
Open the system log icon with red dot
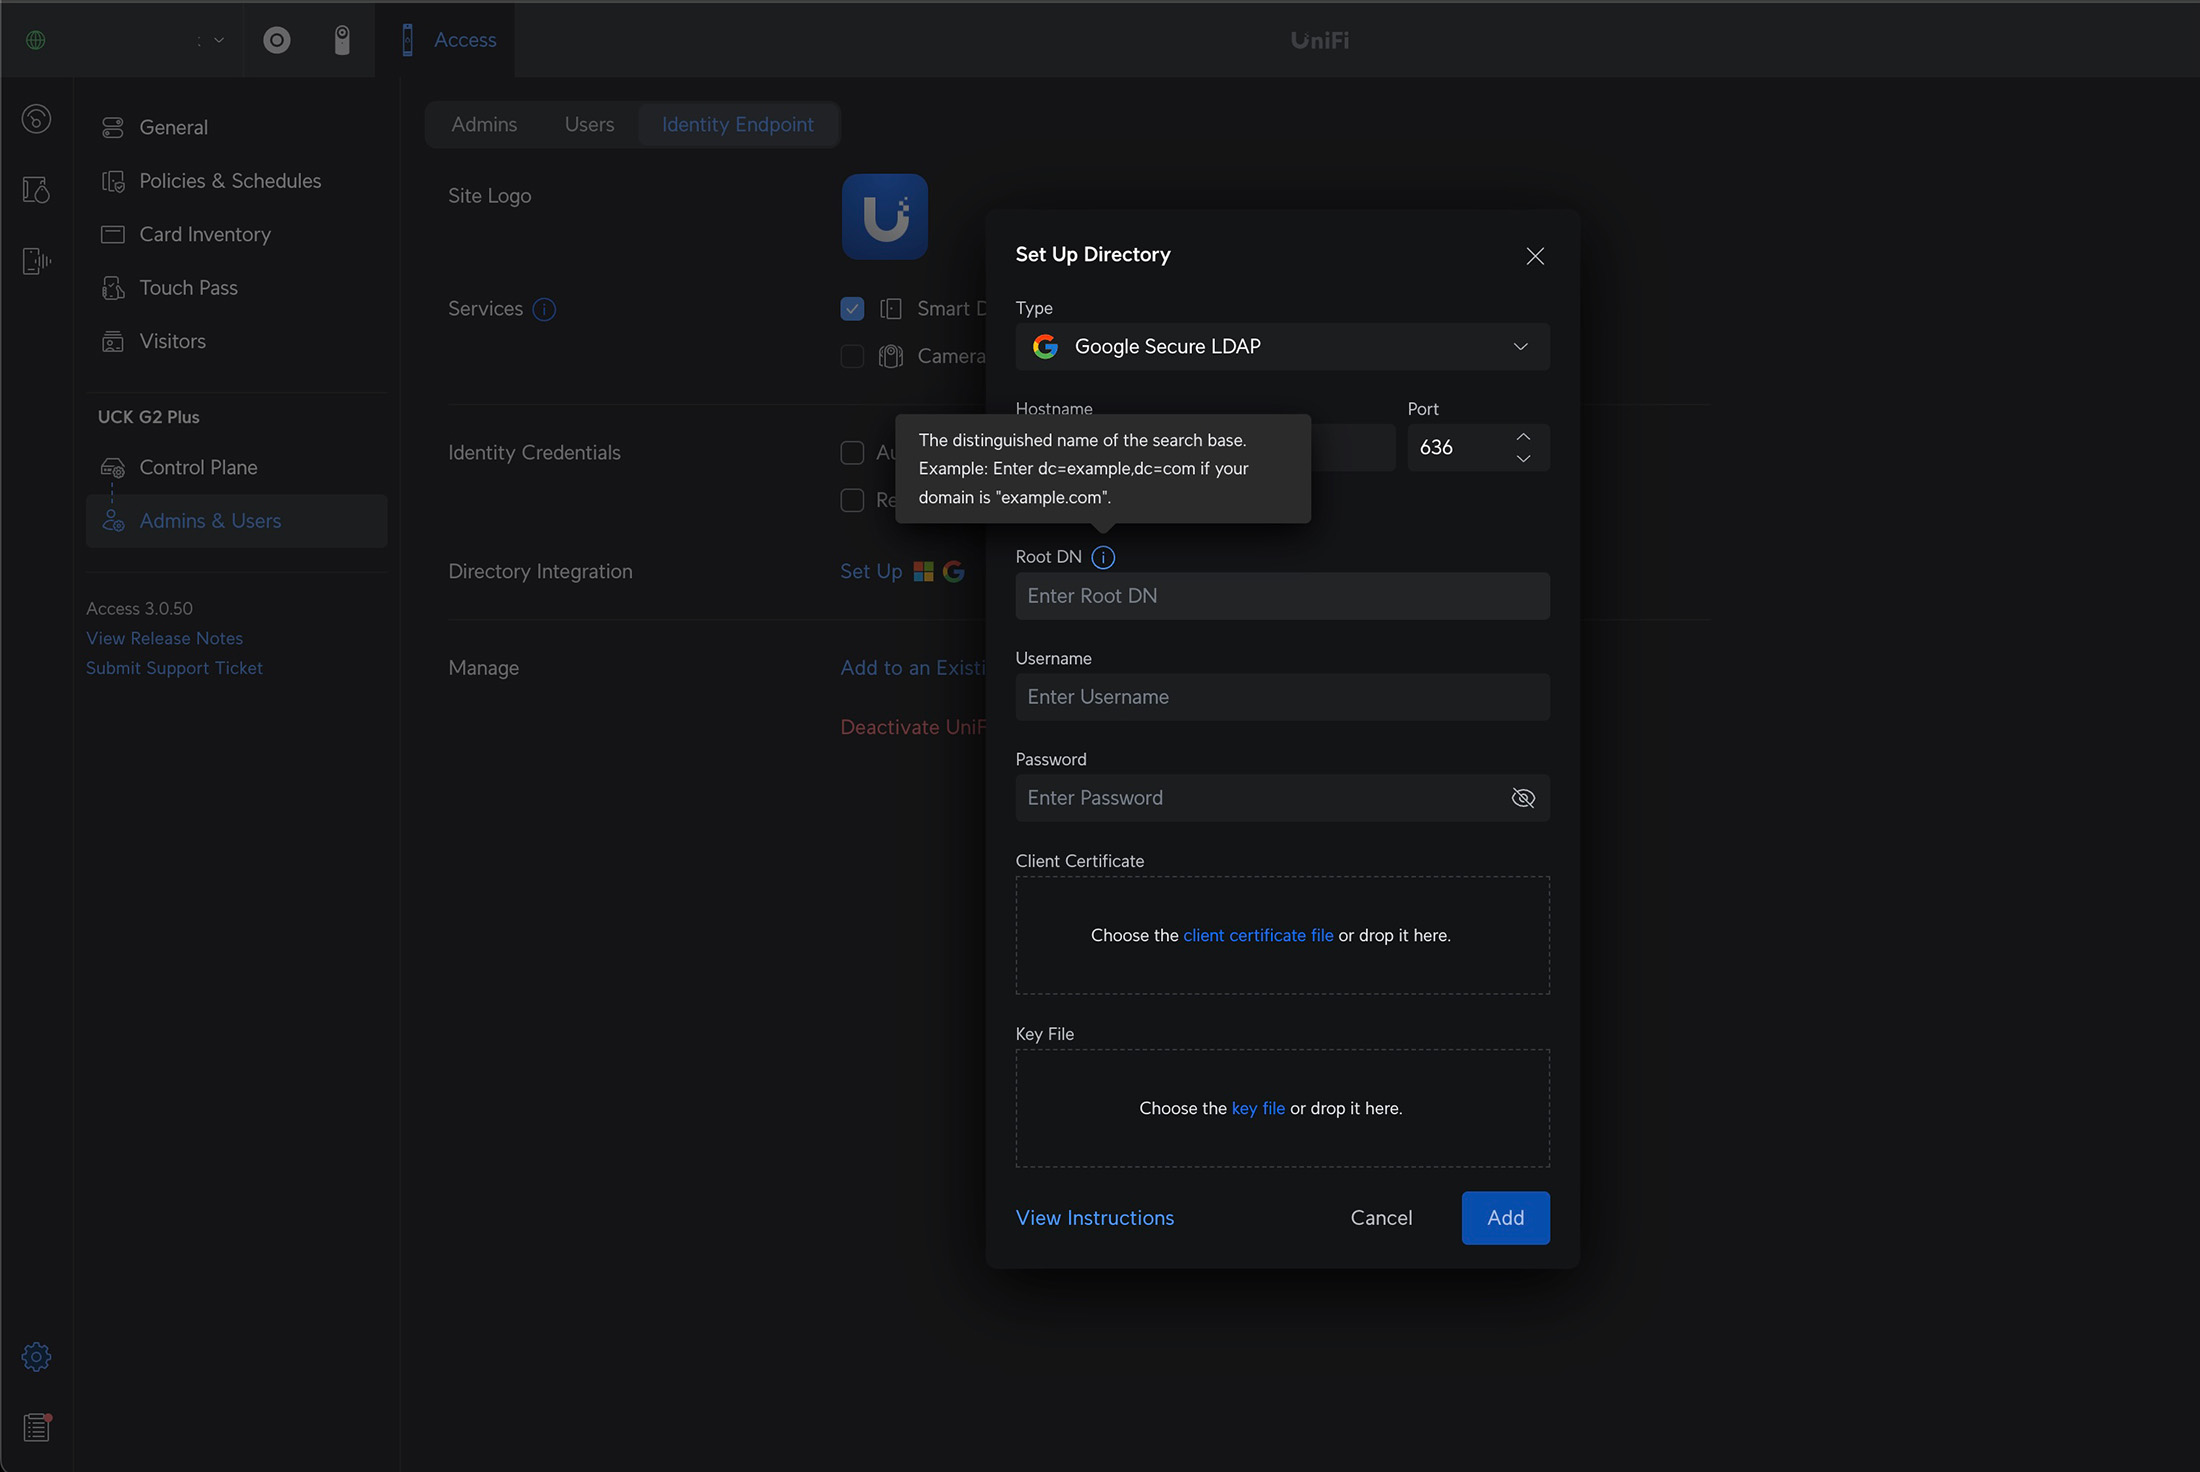[x=37, y=1427]
